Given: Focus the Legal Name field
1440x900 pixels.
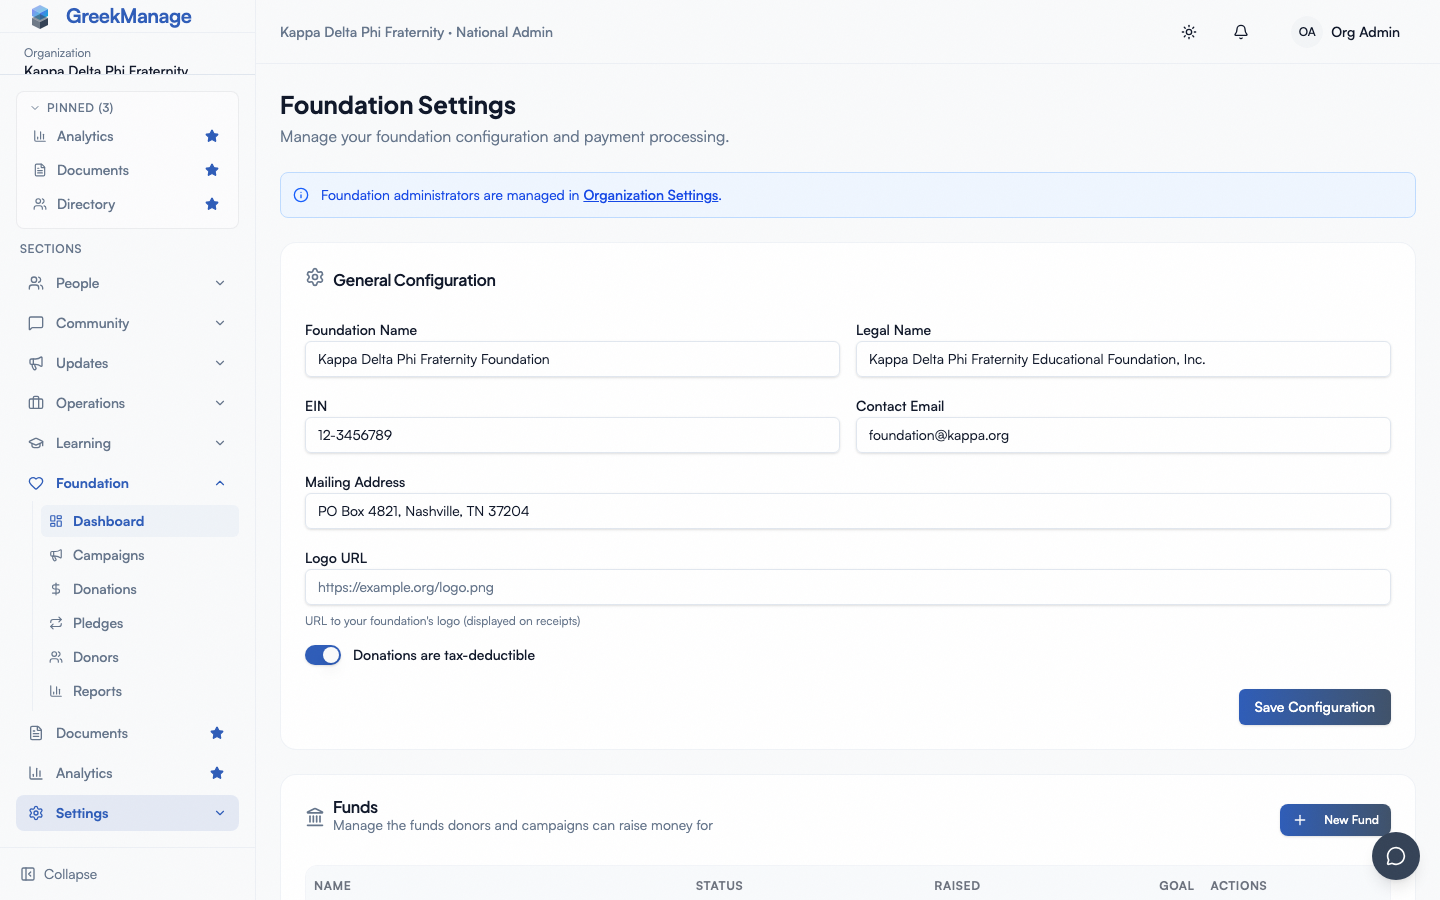Looking at the screenshot, I should [x=1123, y=359].
